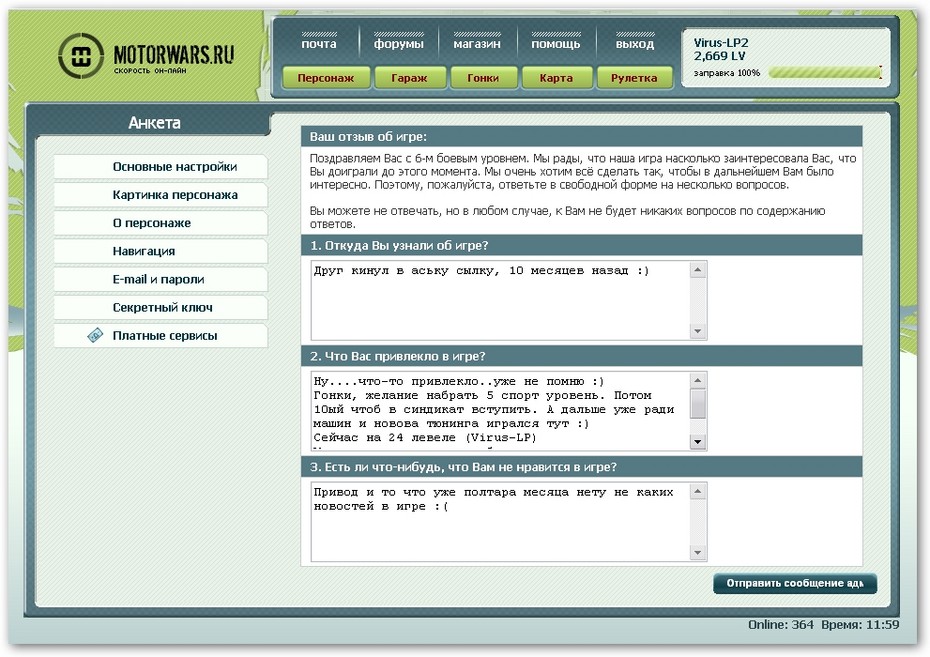The height and width of the screenshot is (657, 930).
Task: Select the Гараж tab button
Action: 409,78
